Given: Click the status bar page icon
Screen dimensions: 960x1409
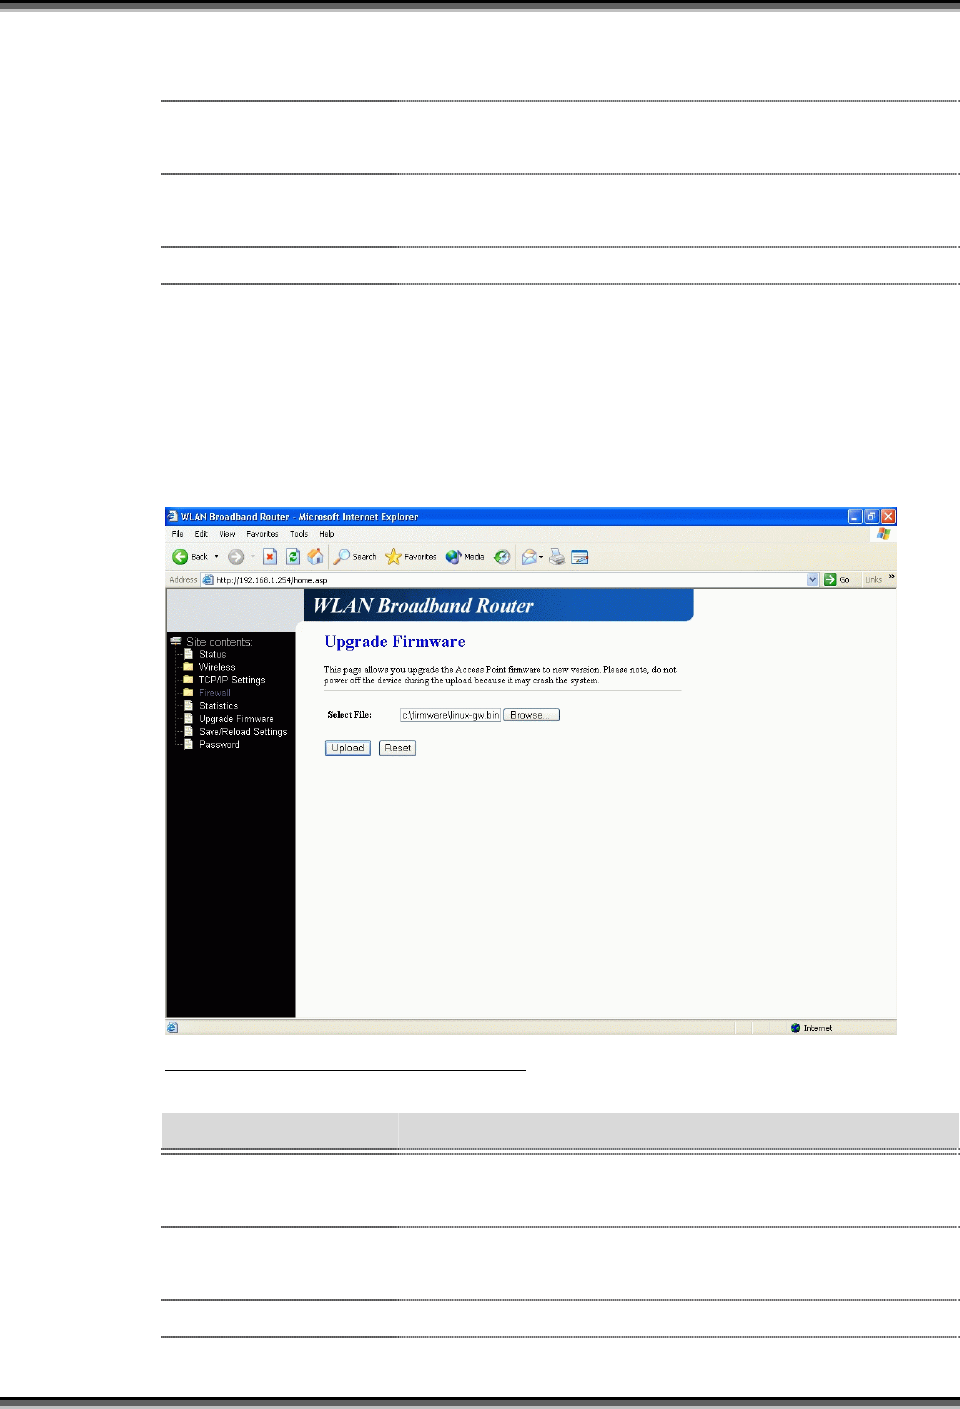Looking at the screenshot, I should (x=172, y=1028).
